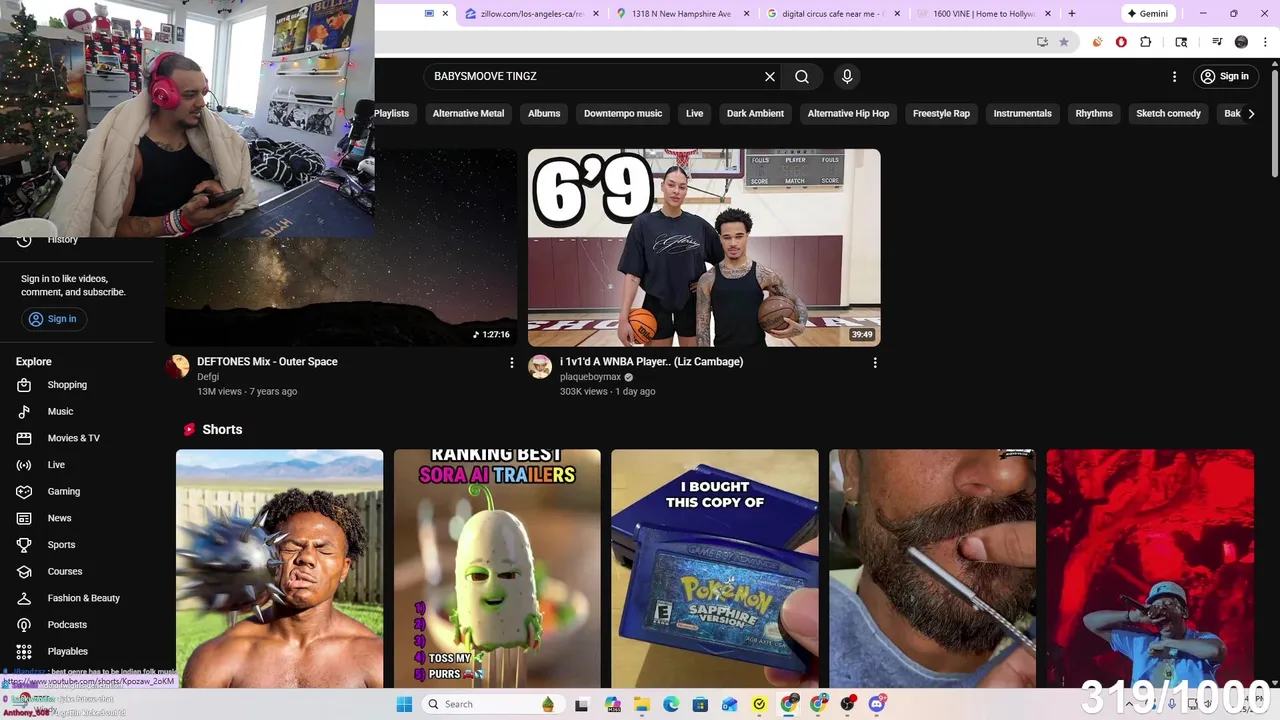The width and height of the screenshot is (1280, 720).
Task: Open the Opera-style red extension icon
Action: tap(1121, 42)
